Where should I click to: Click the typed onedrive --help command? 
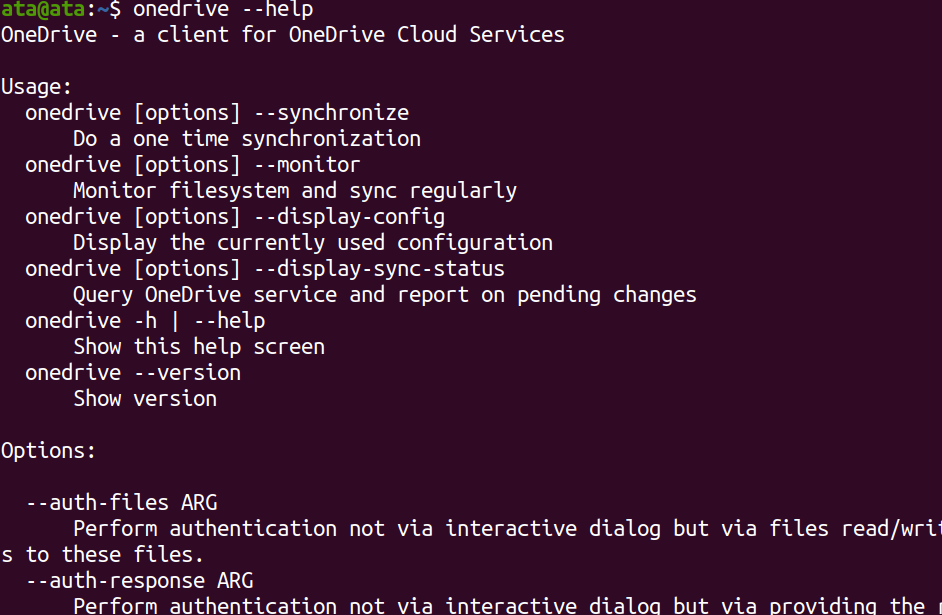click(223, 9)
